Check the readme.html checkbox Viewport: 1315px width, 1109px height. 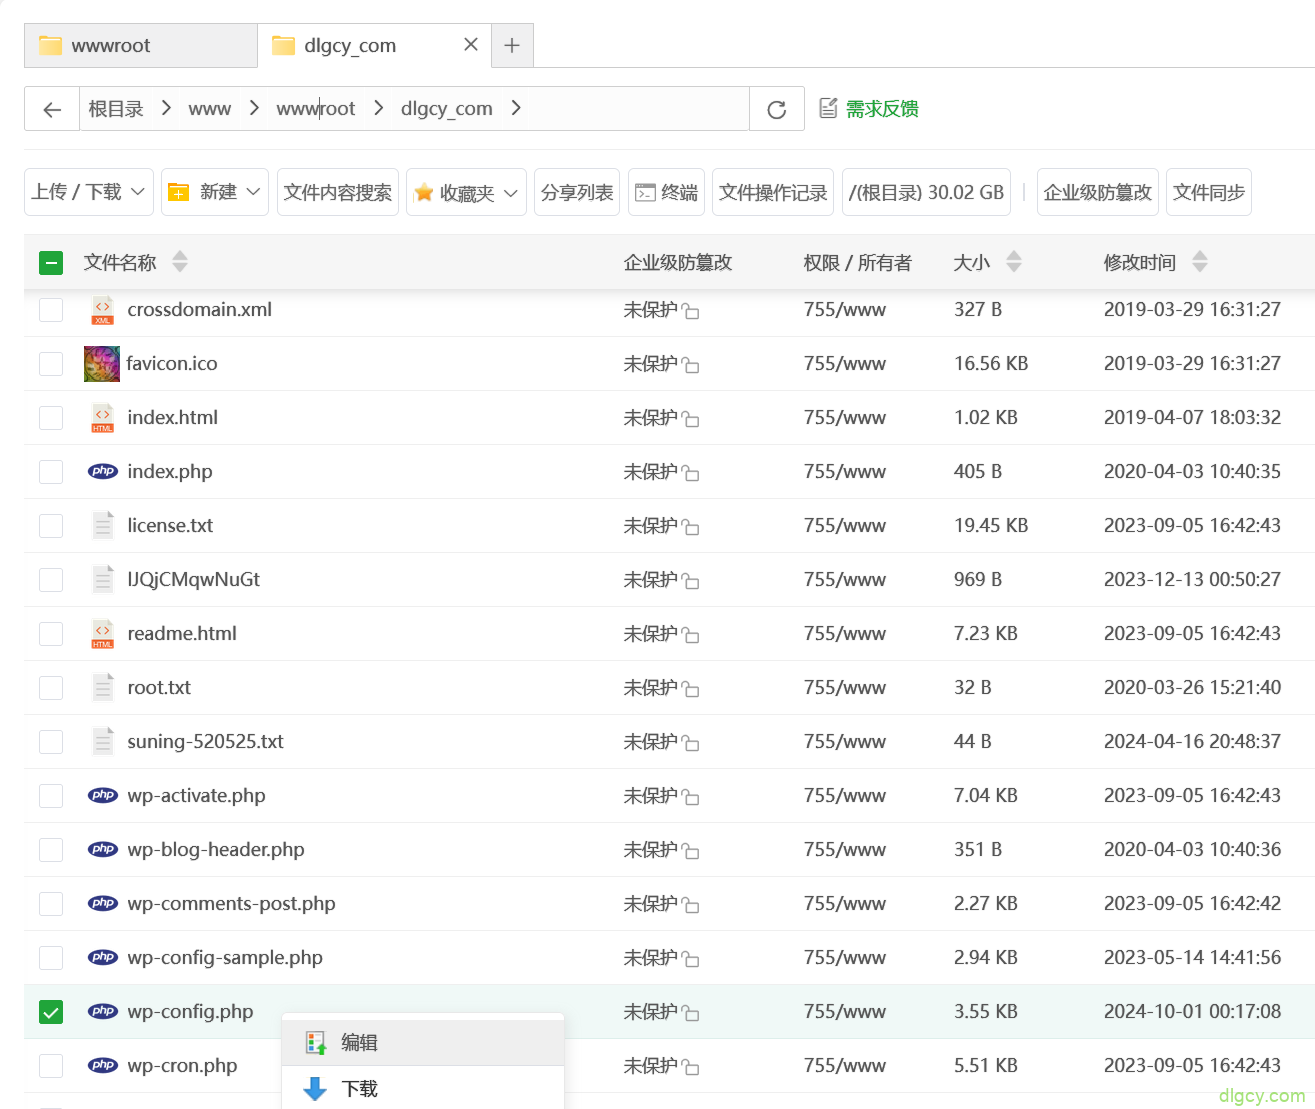coord(51,634)
